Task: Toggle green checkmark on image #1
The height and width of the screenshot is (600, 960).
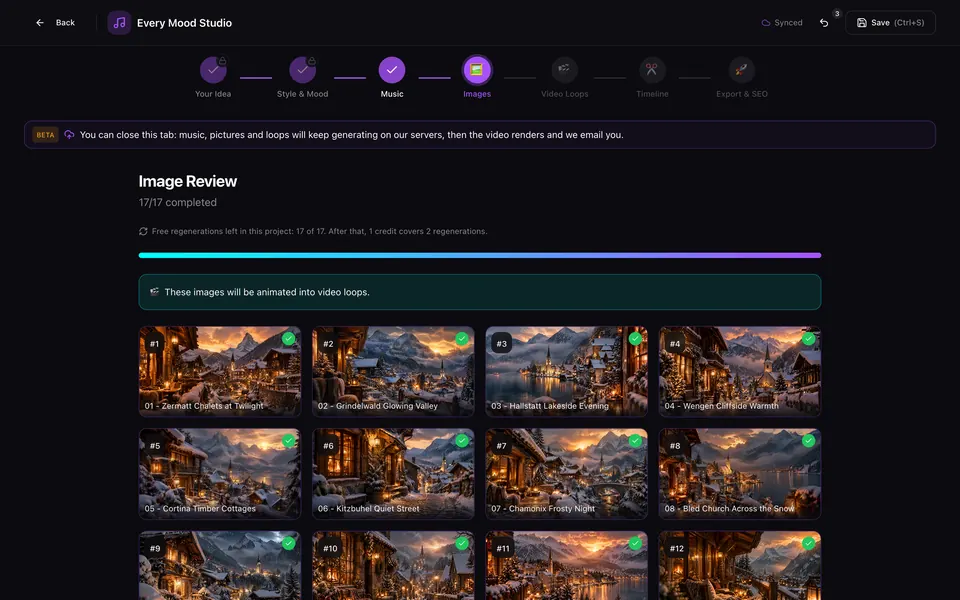Action: [x=288, y=338]
